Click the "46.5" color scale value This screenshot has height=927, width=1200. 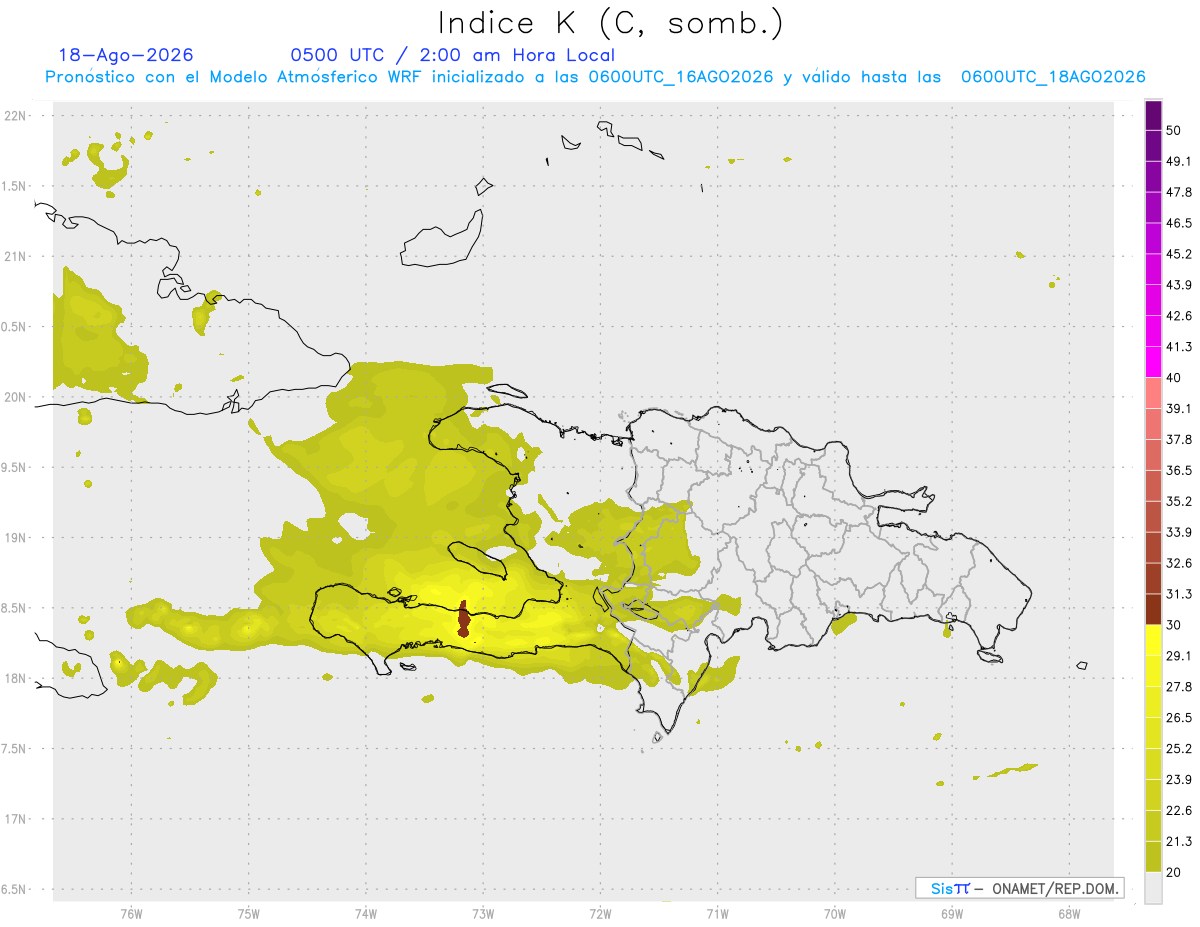(1179, 223)
